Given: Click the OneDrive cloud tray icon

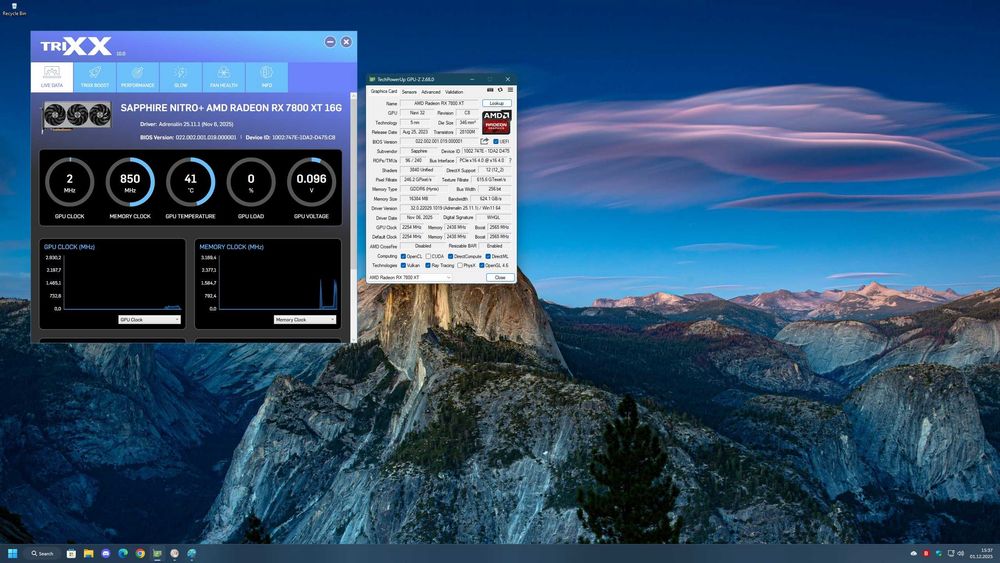Looking at the screenshot, I should (914, 553).
